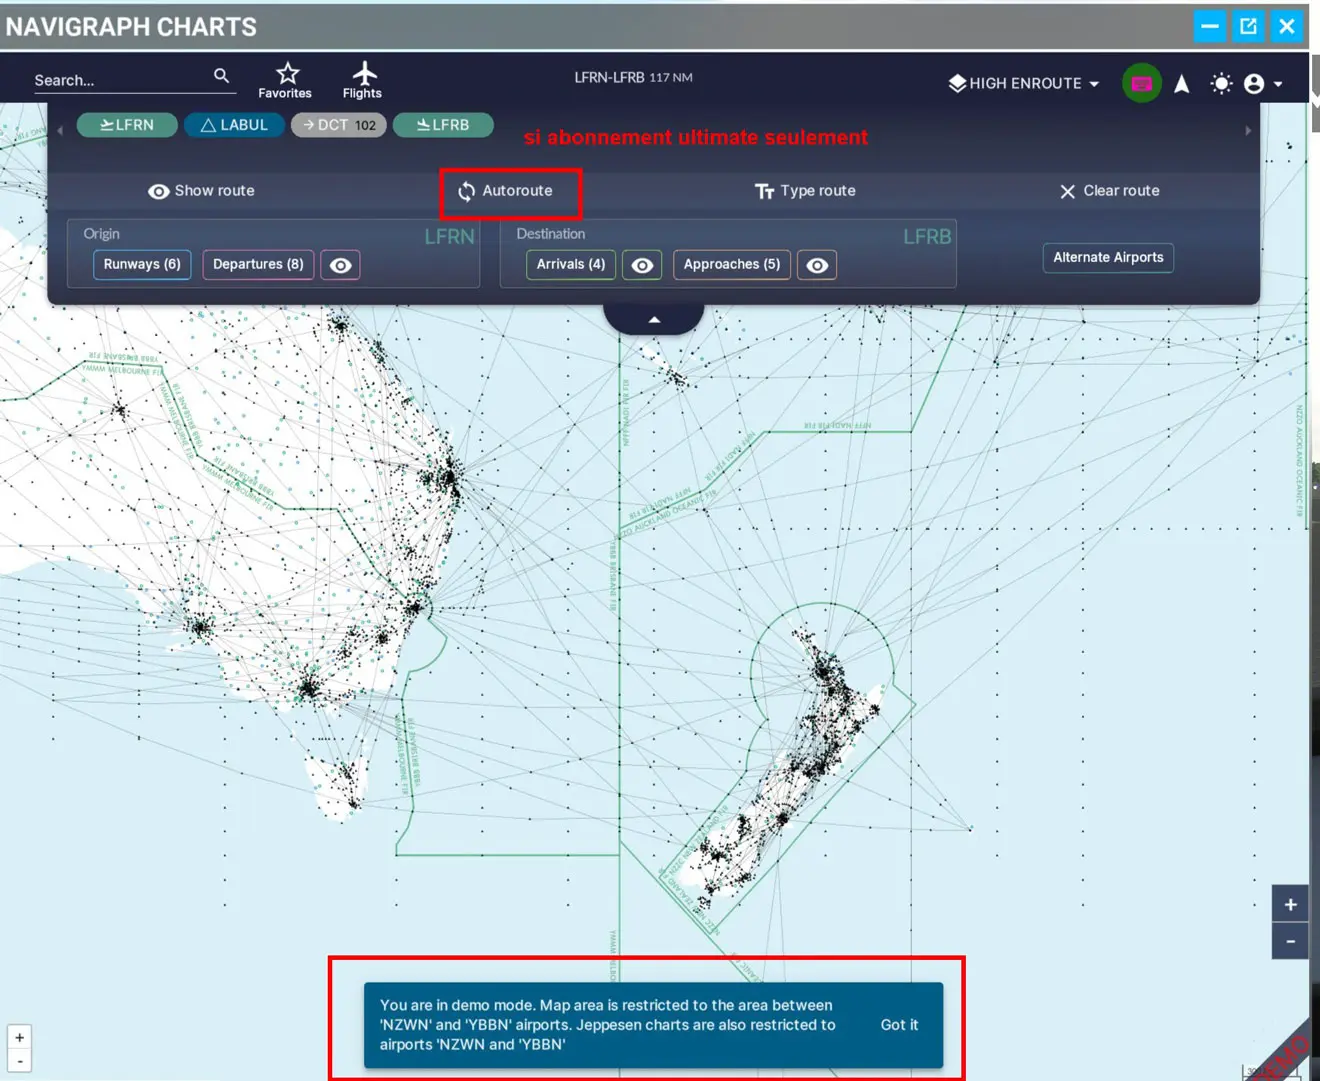The image size is (1320, 1081).
Task: Click the search magnifier icon
Action: (x=221, y=76)
